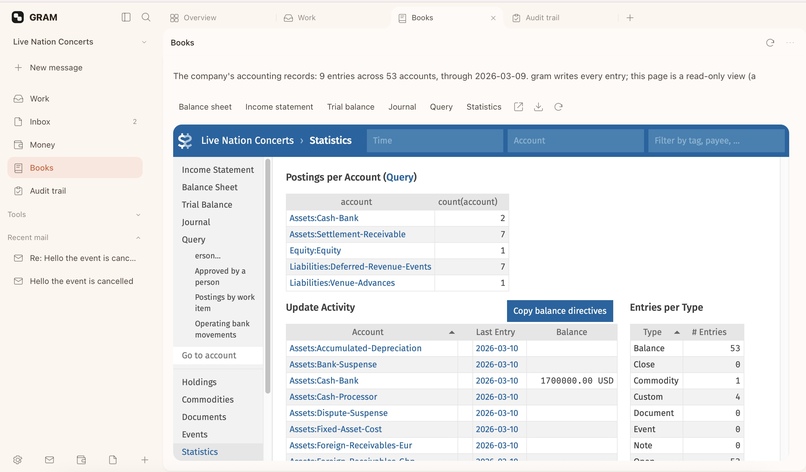Open Assets:Dispute-Suspense account link
Image resolution: width=806 pixels, height=472 pixels.
(338, 413)
